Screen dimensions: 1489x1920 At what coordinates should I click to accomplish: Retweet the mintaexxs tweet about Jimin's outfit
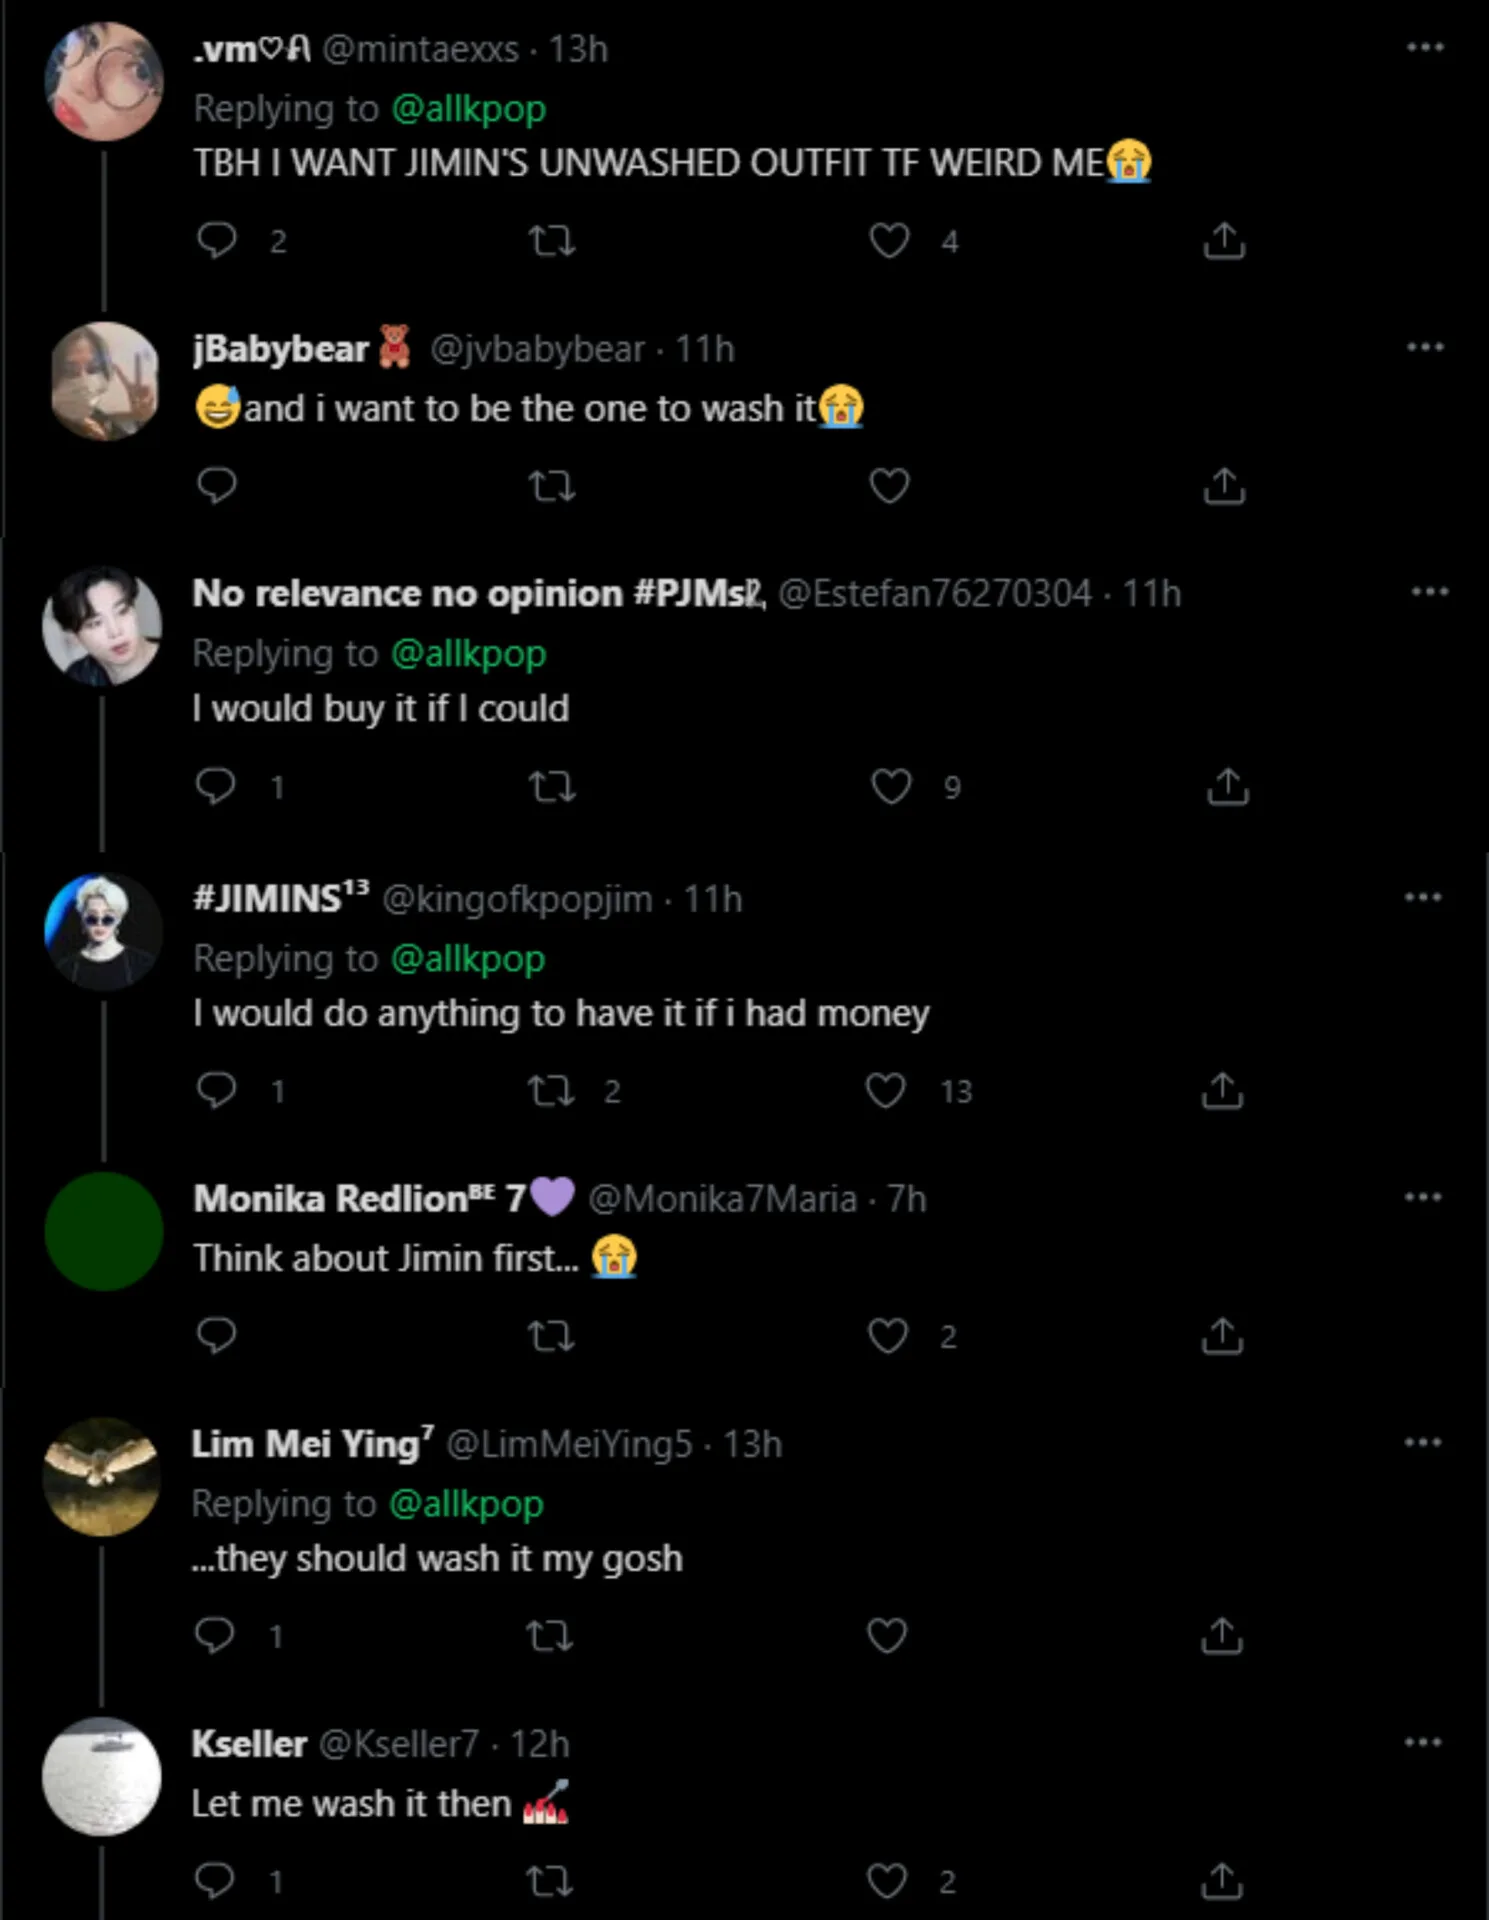[551, 240]
